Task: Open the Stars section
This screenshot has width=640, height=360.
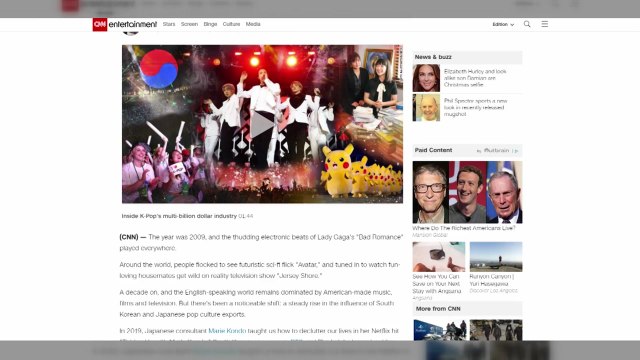Action: click(x=169, y=24)
